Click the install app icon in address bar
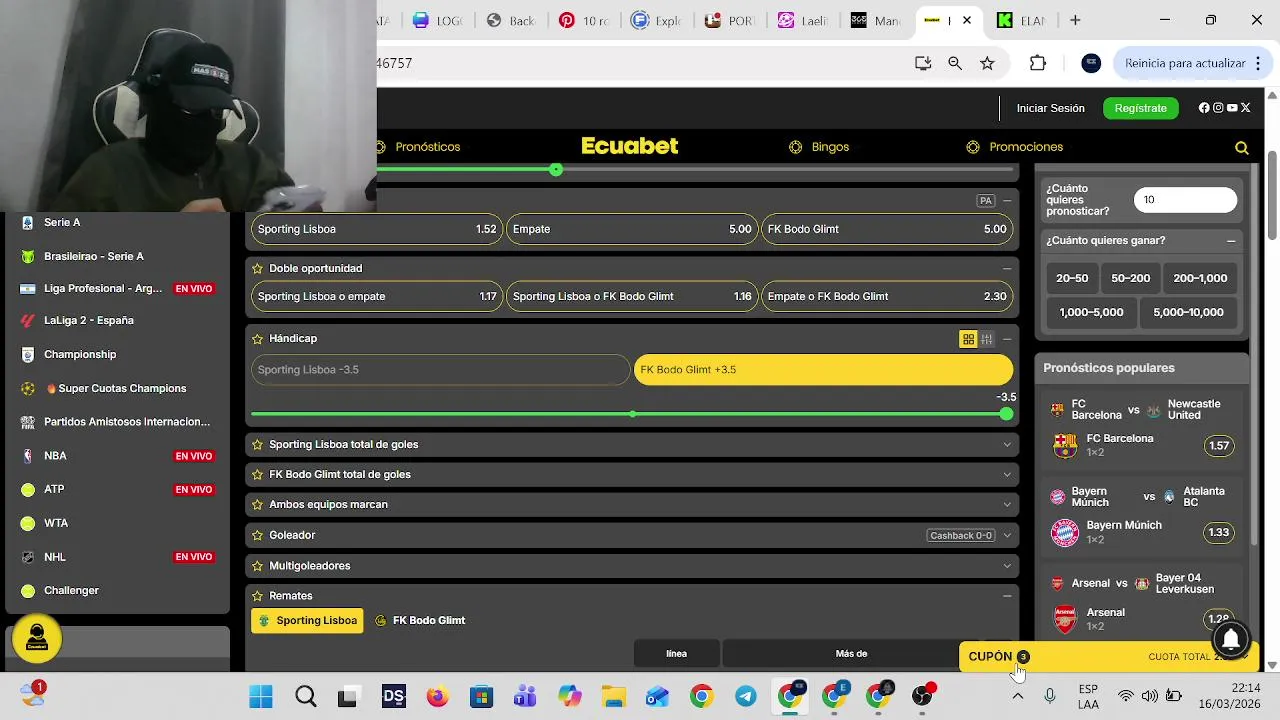1280x720 pixels. [x=923, y=63]
